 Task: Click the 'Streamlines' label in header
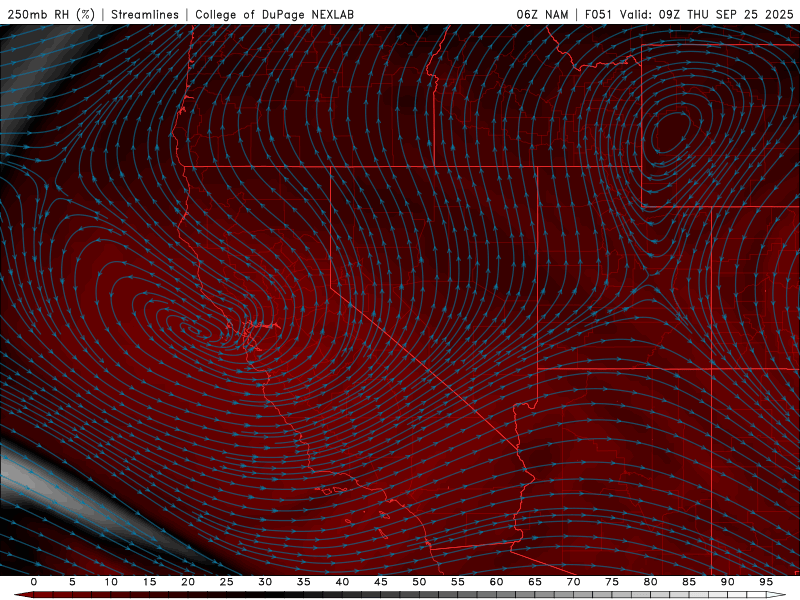pos(145,14)
